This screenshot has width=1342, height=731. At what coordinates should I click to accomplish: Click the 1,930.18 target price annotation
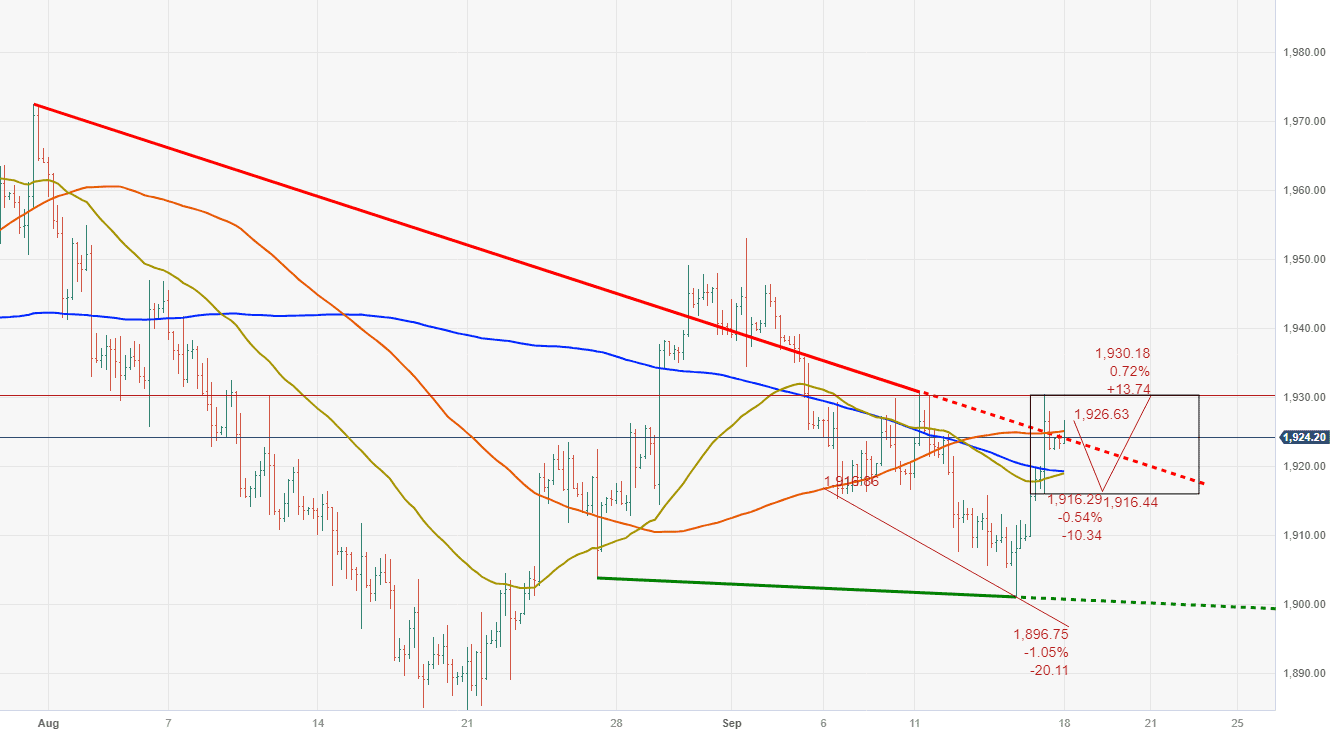[1122, 353]
